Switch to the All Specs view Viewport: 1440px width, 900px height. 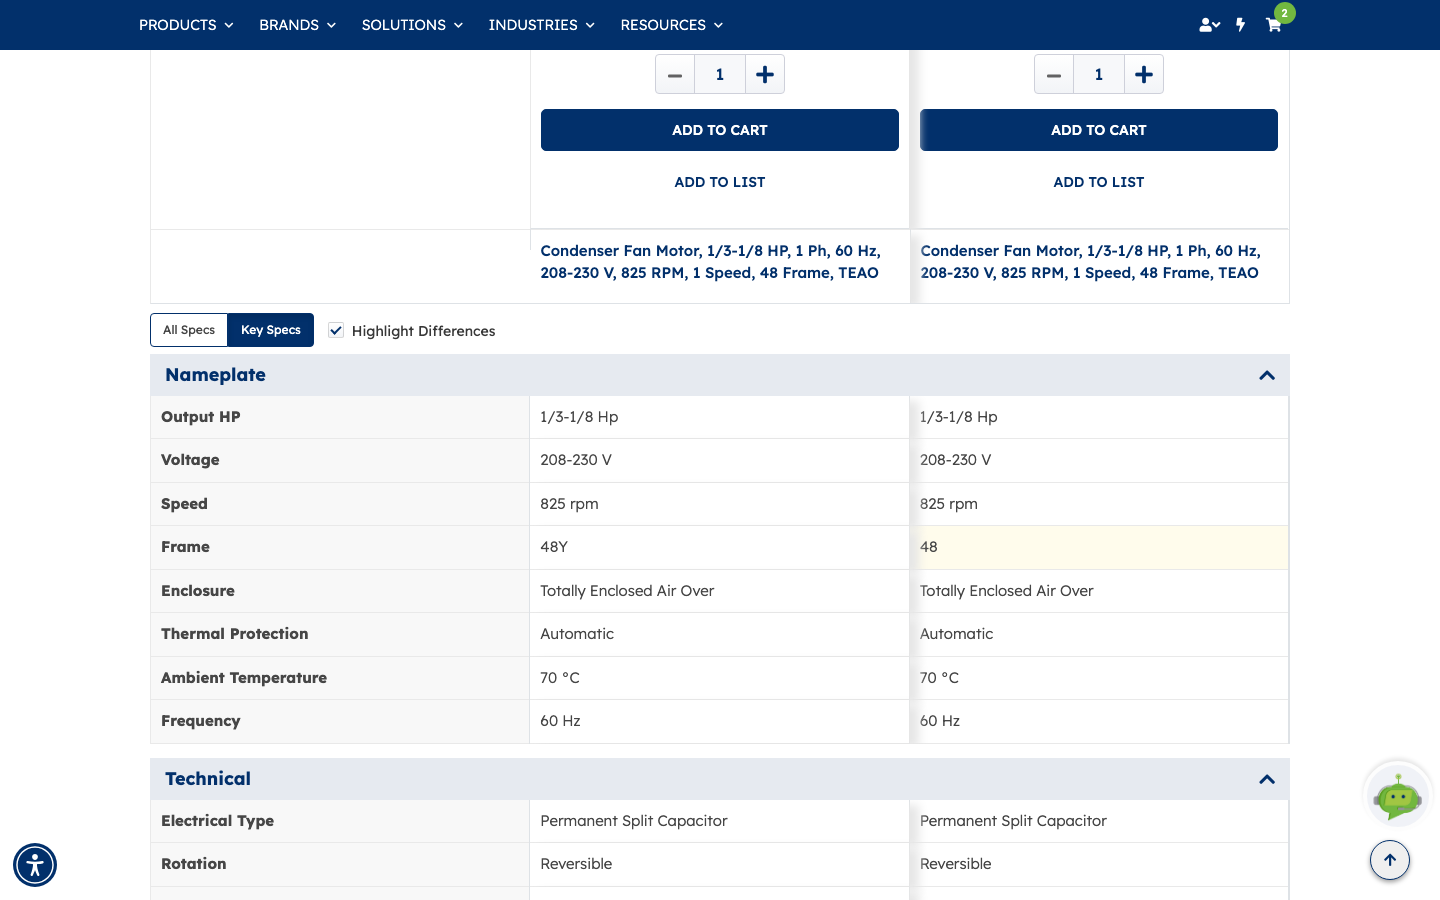pyautogui.click(x=189, y=330)
